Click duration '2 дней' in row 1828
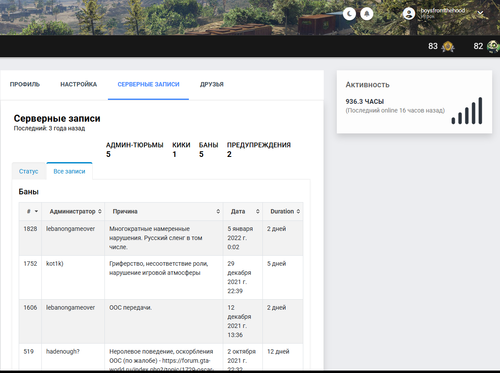Viewport: 500px width, 373px height. [276, 229]
